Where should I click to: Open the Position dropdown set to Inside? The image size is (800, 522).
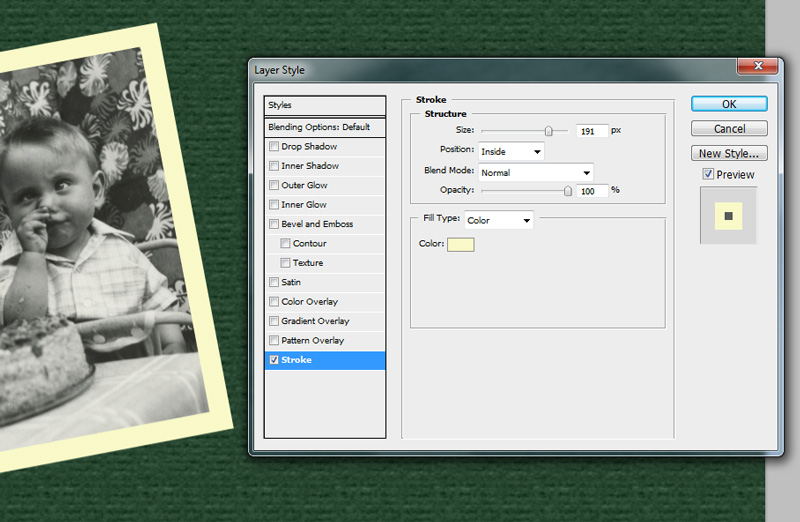click(510, 151)
